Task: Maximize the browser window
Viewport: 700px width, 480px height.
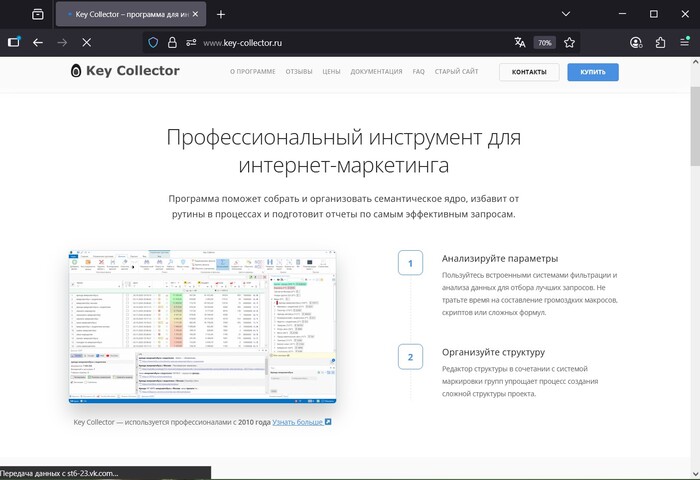Action: [x=654, y=14]
